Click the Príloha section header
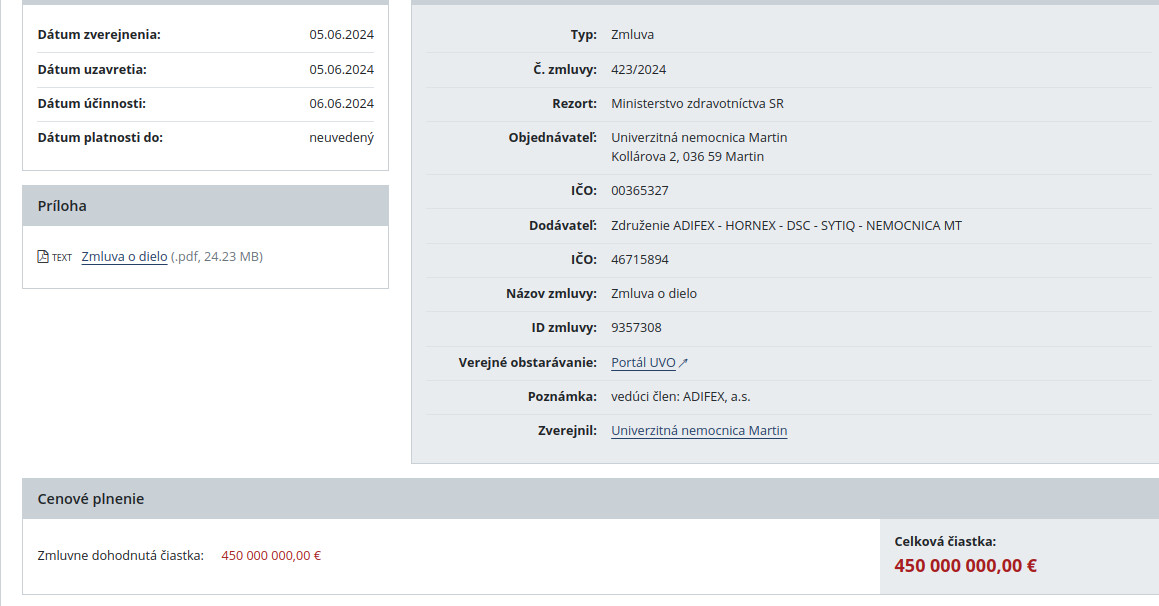Screen dimensions: 1159x606 (205, 206)
